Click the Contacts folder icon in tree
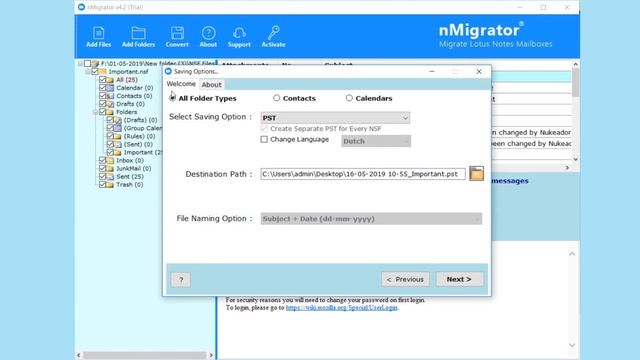Screen dimensions: 640x360 pyautogui.click(x=110, y=96)
